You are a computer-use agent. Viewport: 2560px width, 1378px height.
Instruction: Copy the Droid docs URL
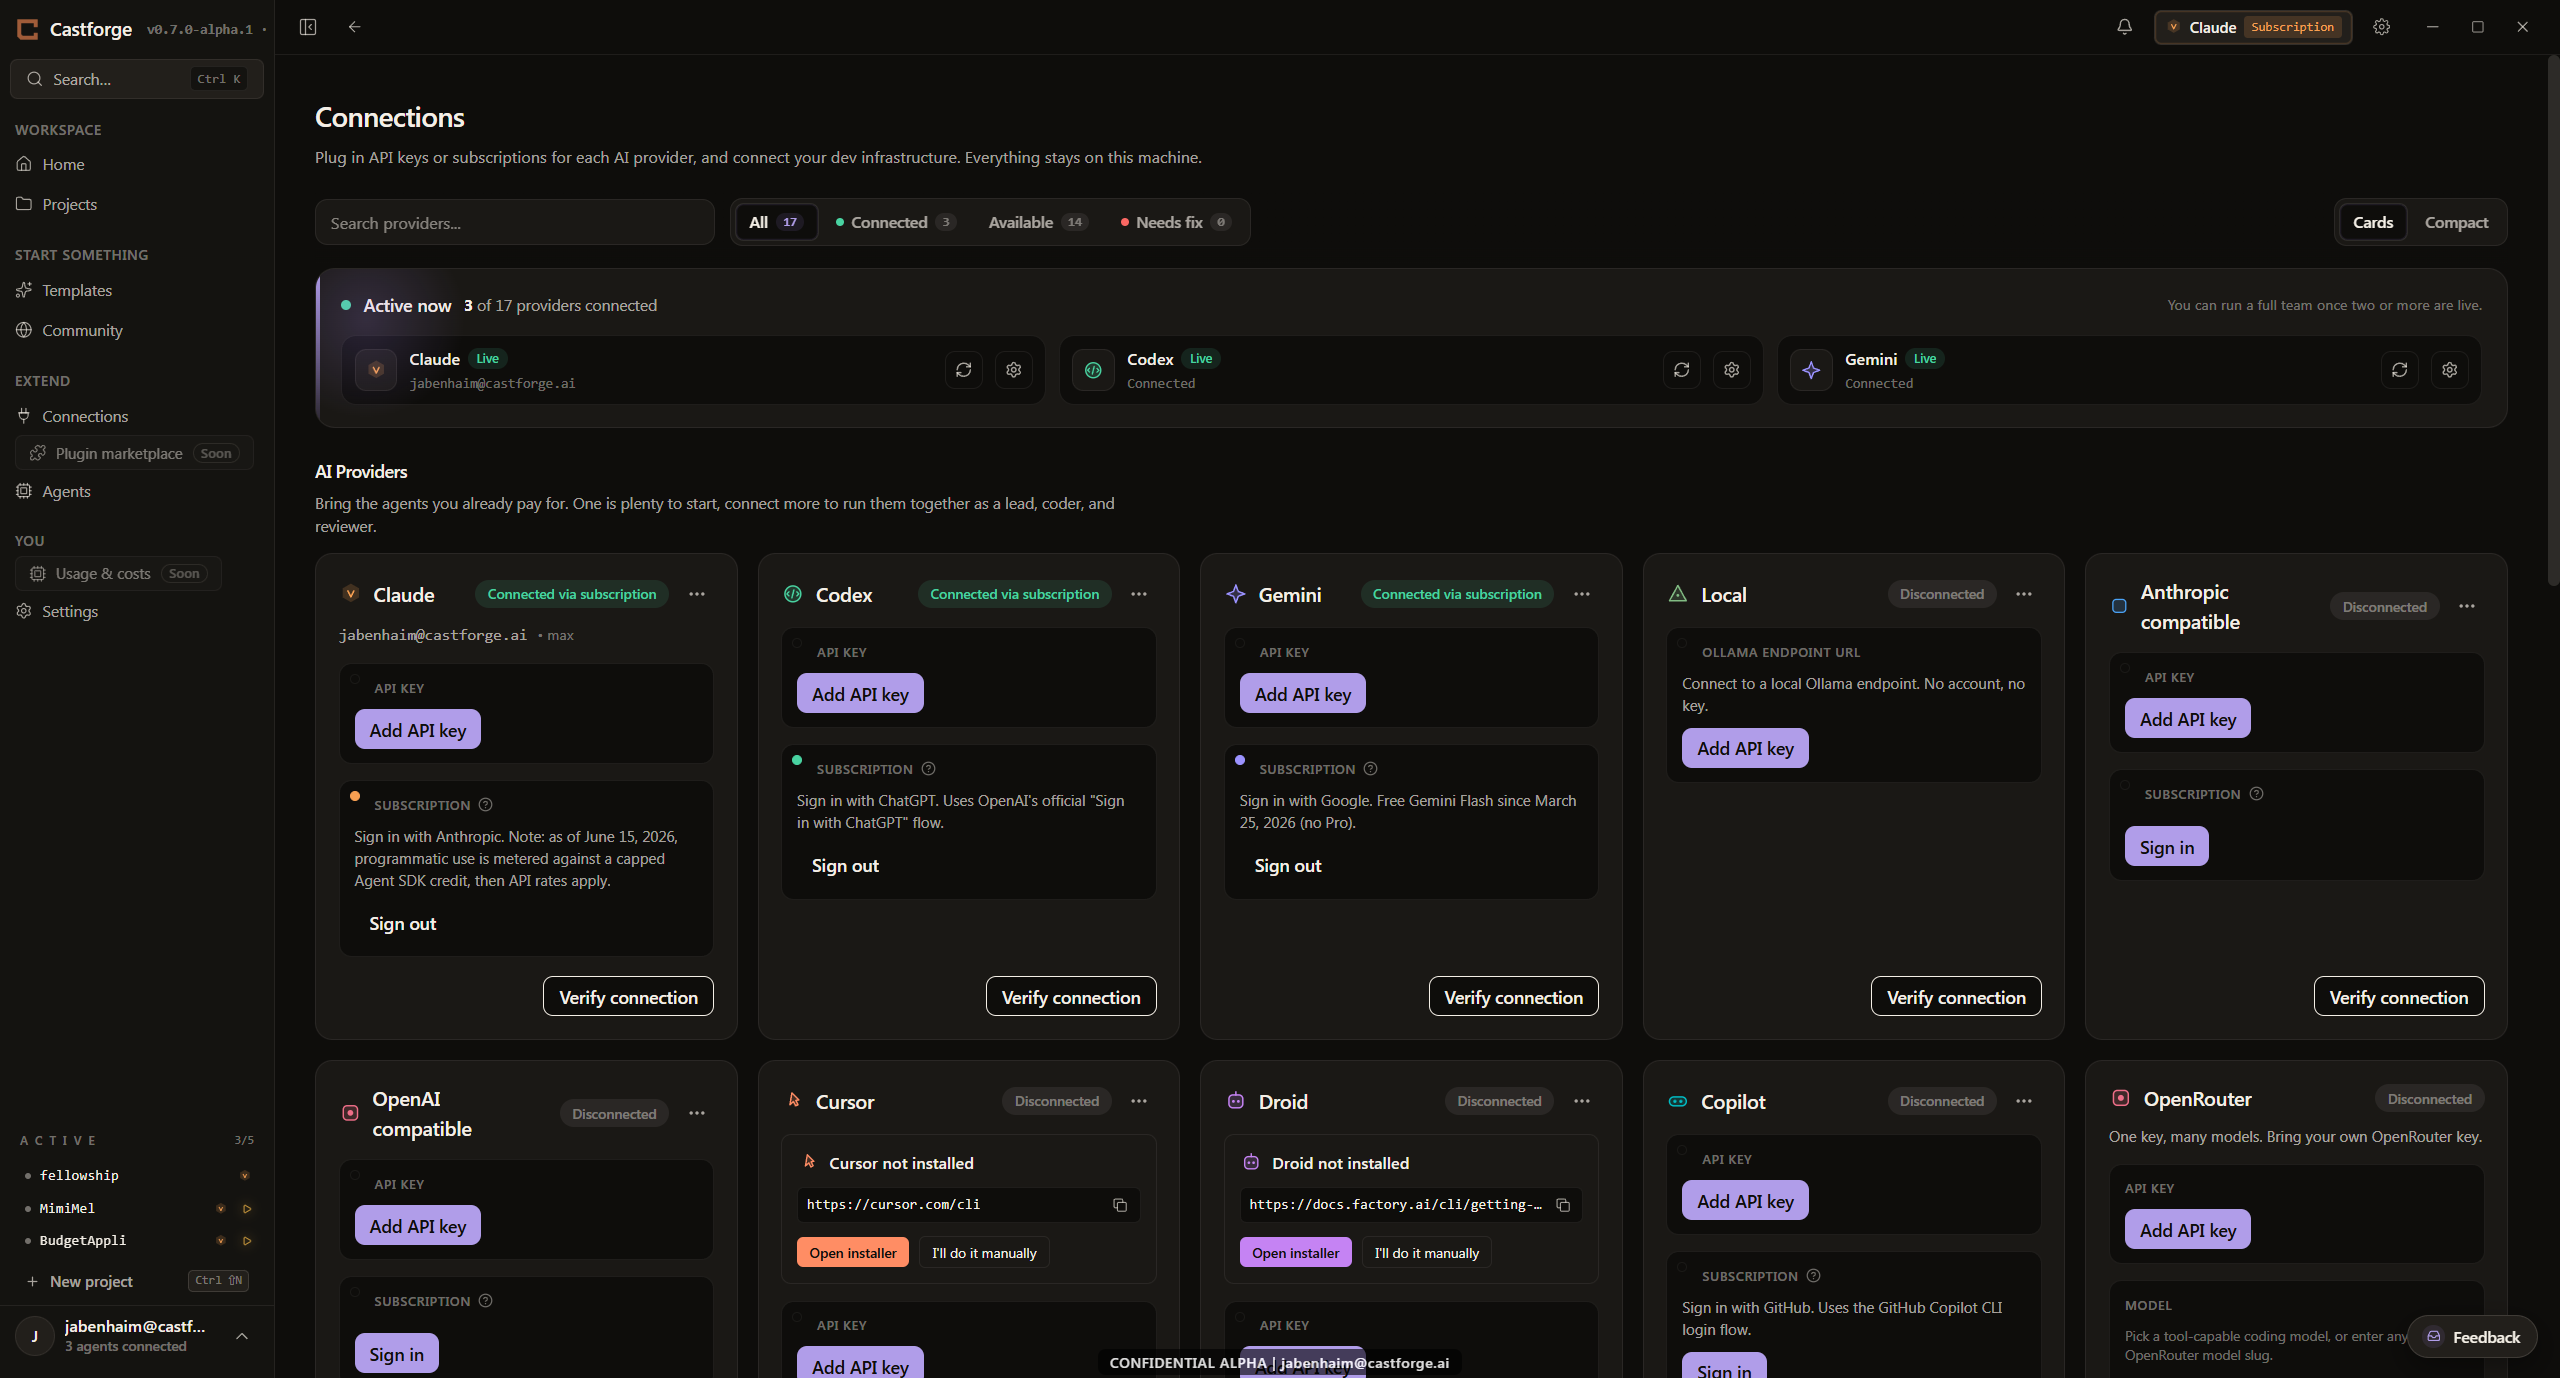click(x=1563, y=1205)
